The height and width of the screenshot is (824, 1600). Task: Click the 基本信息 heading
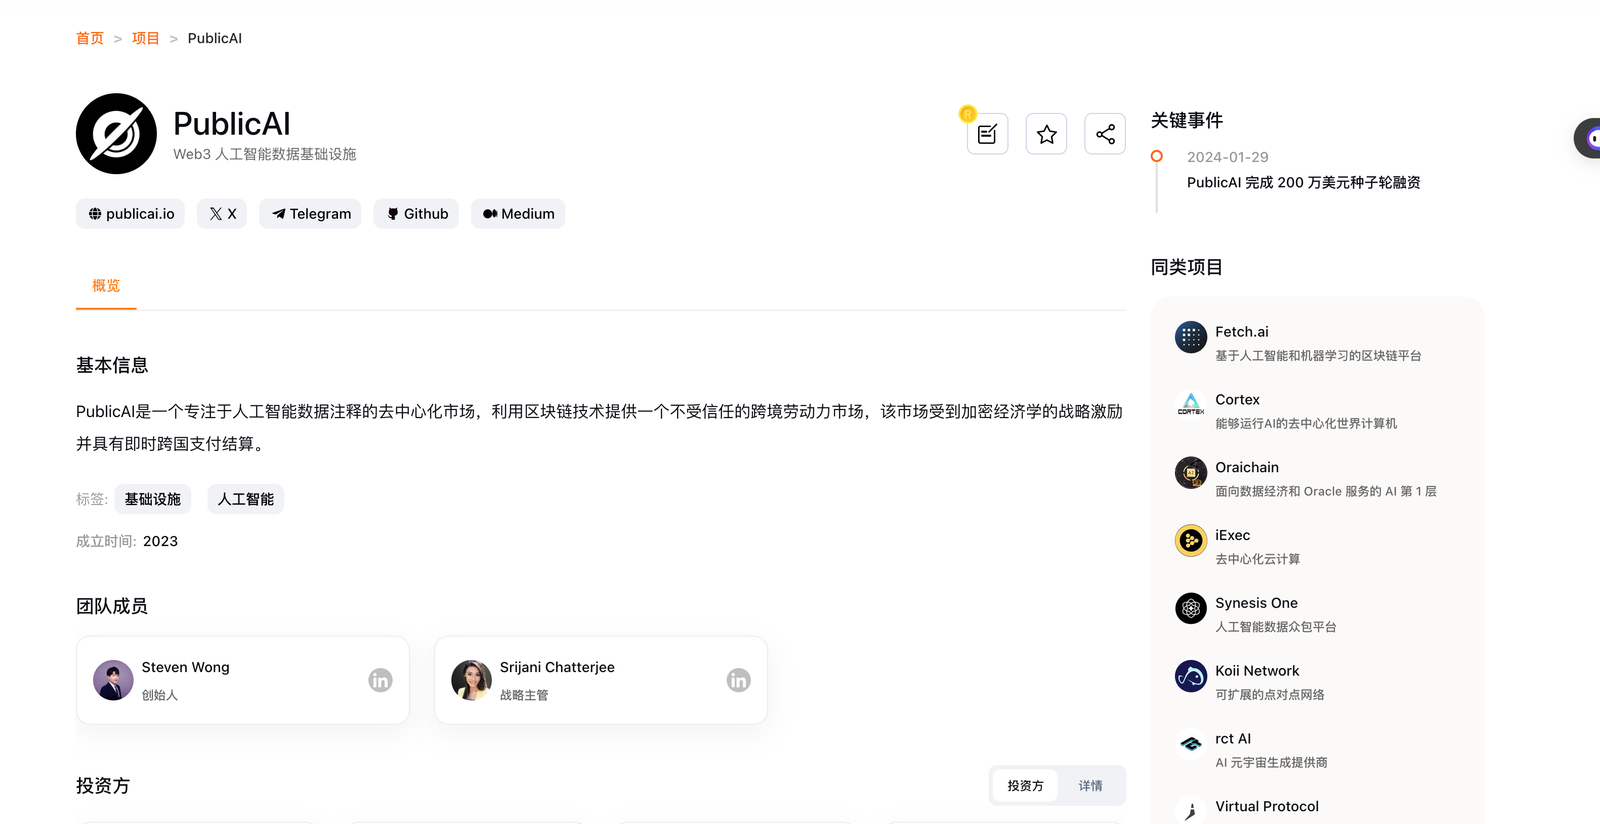112,365
